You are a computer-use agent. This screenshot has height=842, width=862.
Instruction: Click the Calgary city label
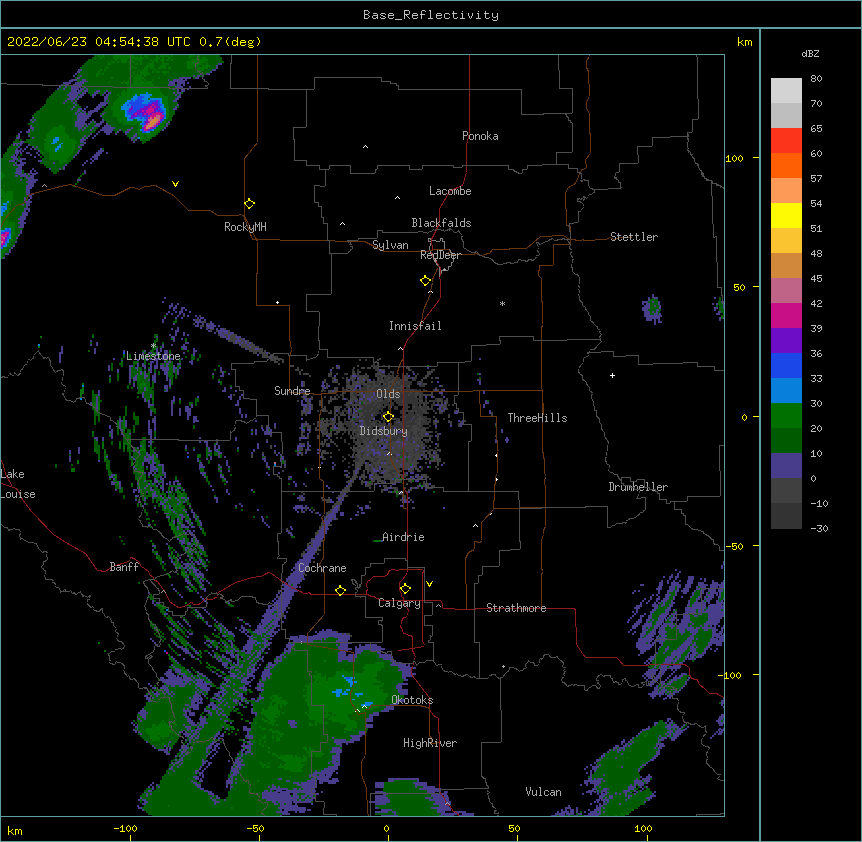(399, 603)
